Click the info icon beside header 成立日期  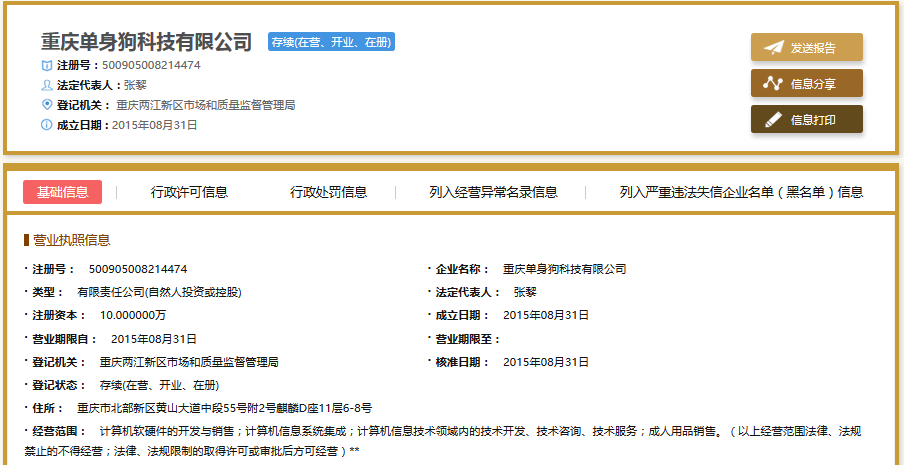coord(46,125)
